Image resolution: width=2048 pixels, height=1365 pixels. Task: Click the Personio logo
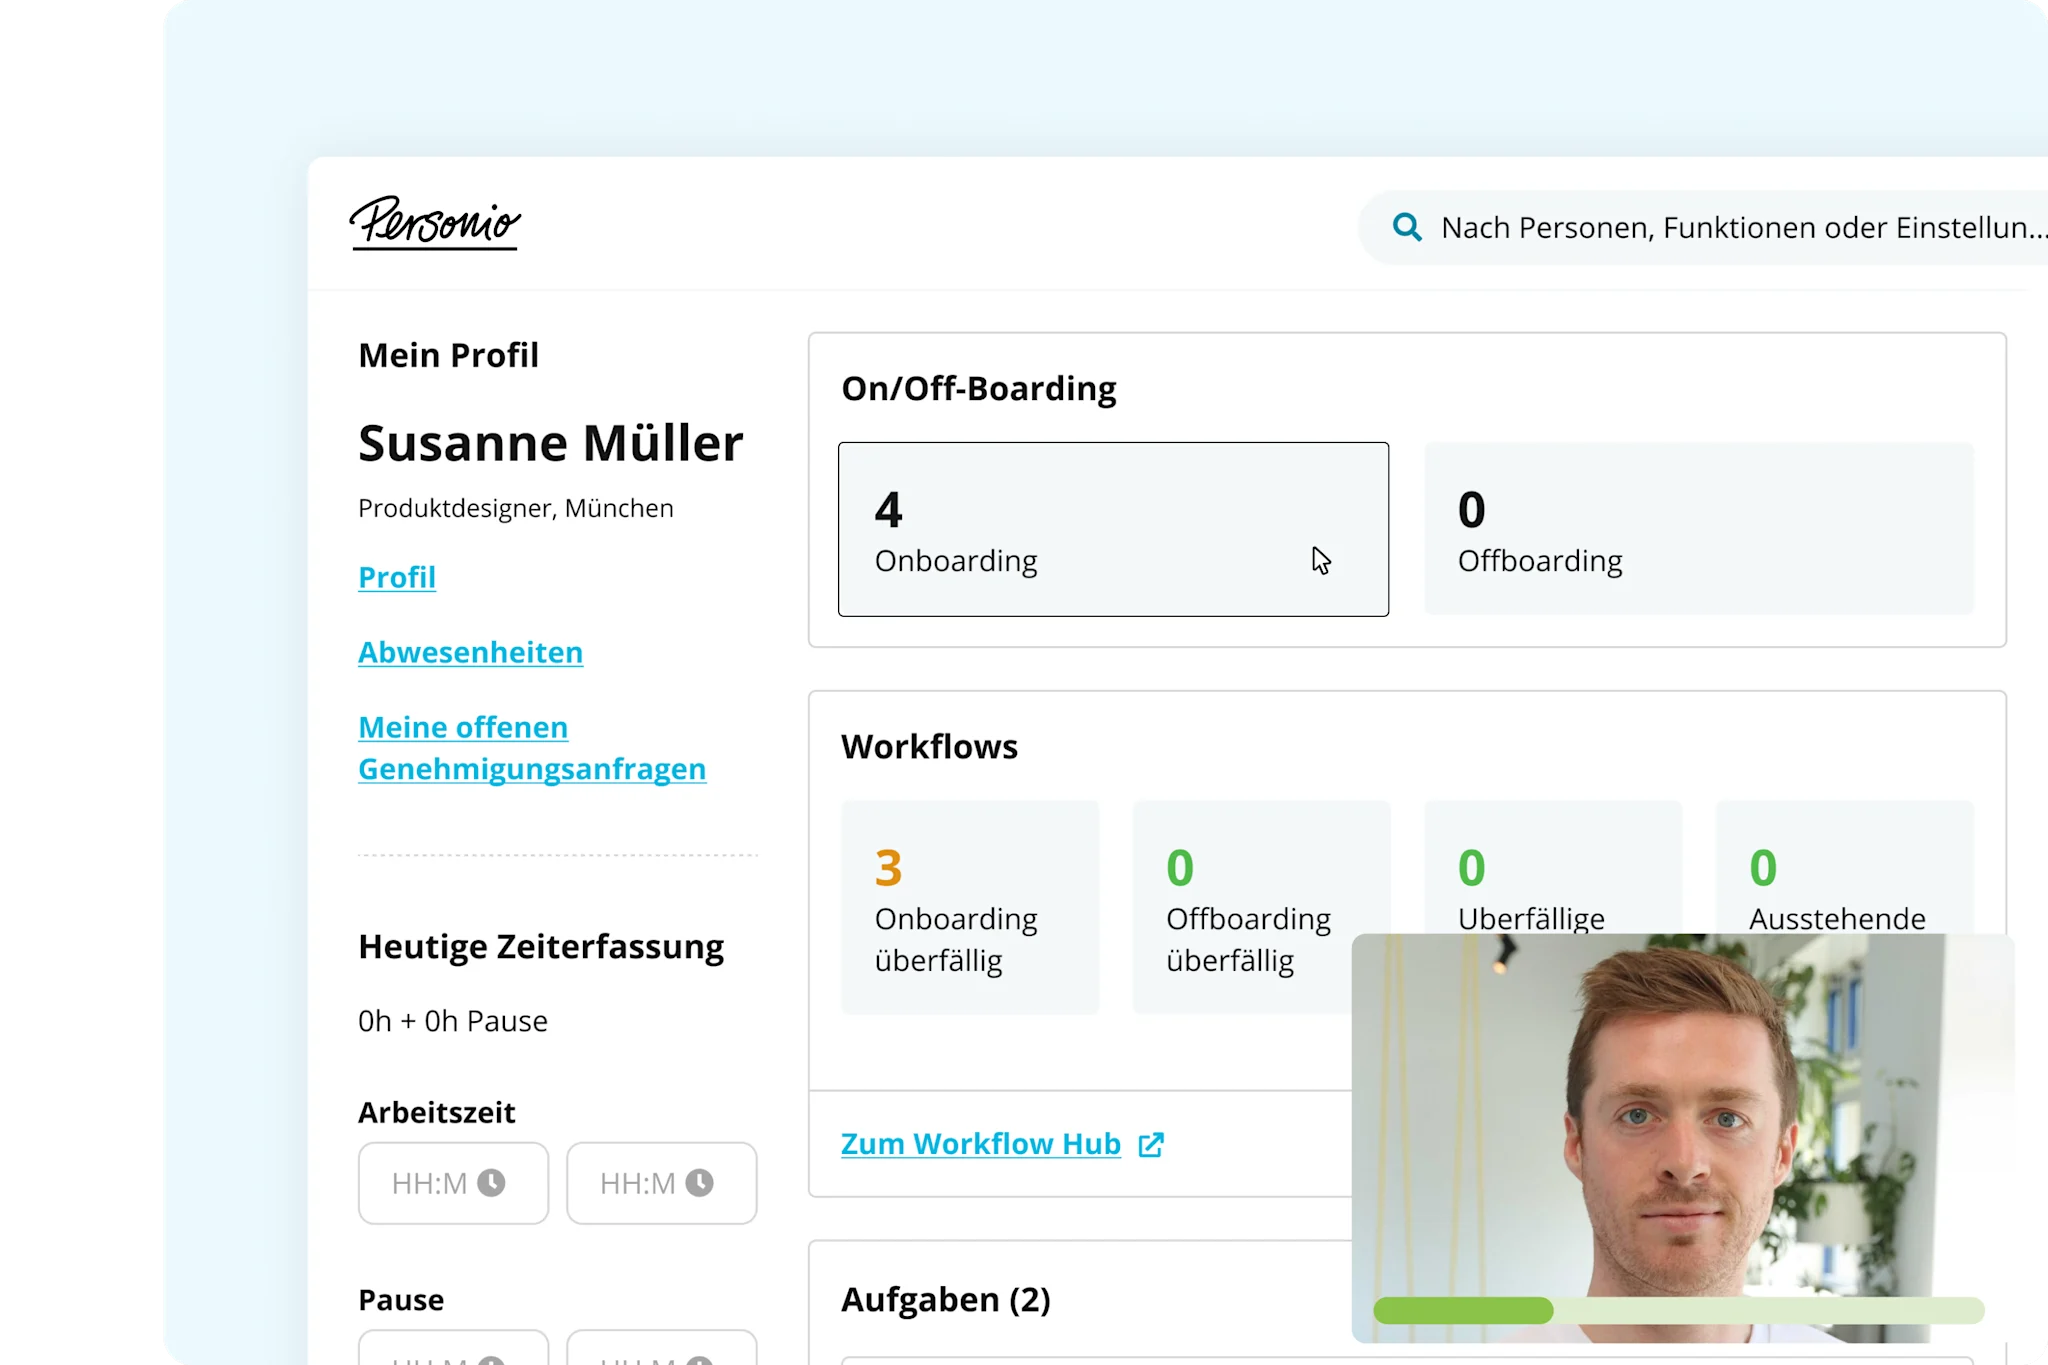[x=435, y=222]
